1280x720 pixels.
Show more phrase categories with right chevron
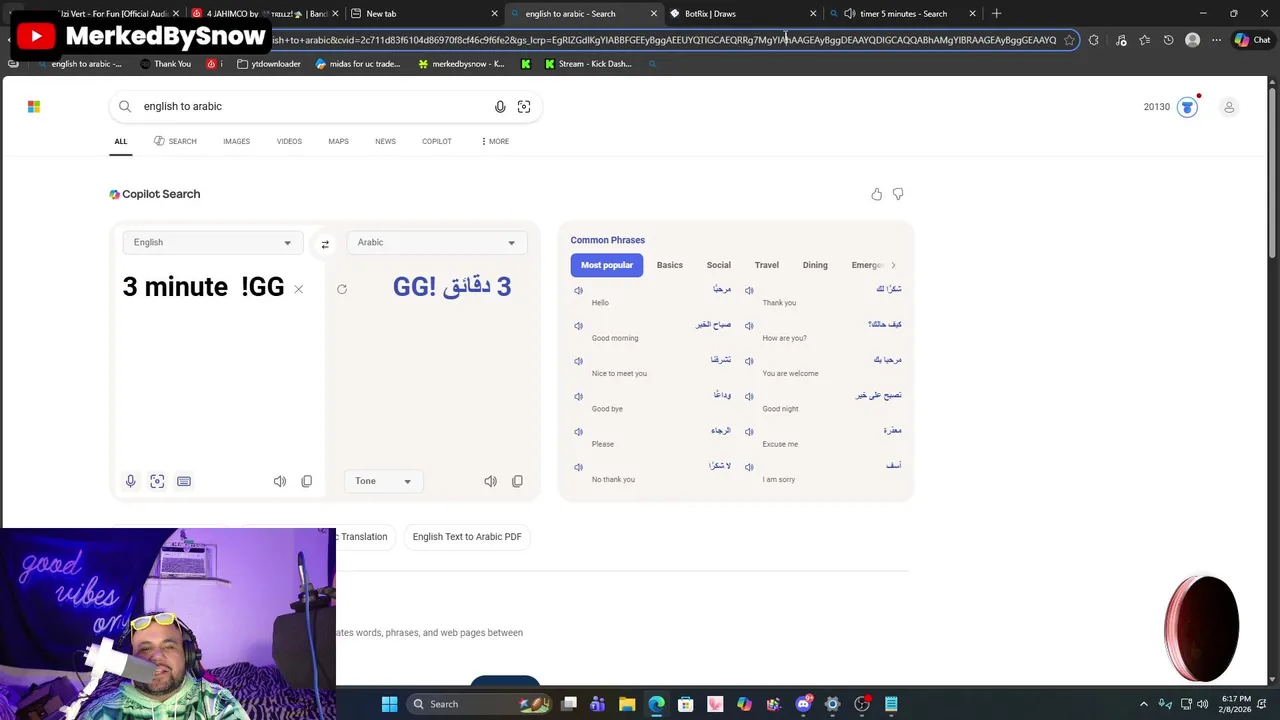pos(893,265)
